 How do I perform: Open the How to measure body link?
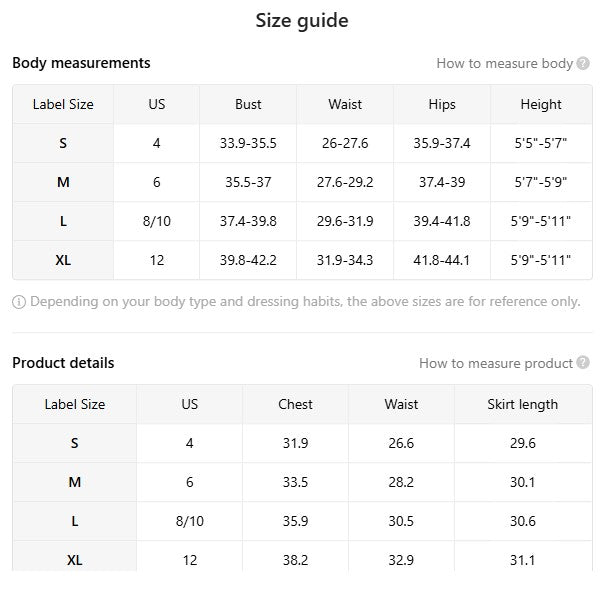[504, 63]
